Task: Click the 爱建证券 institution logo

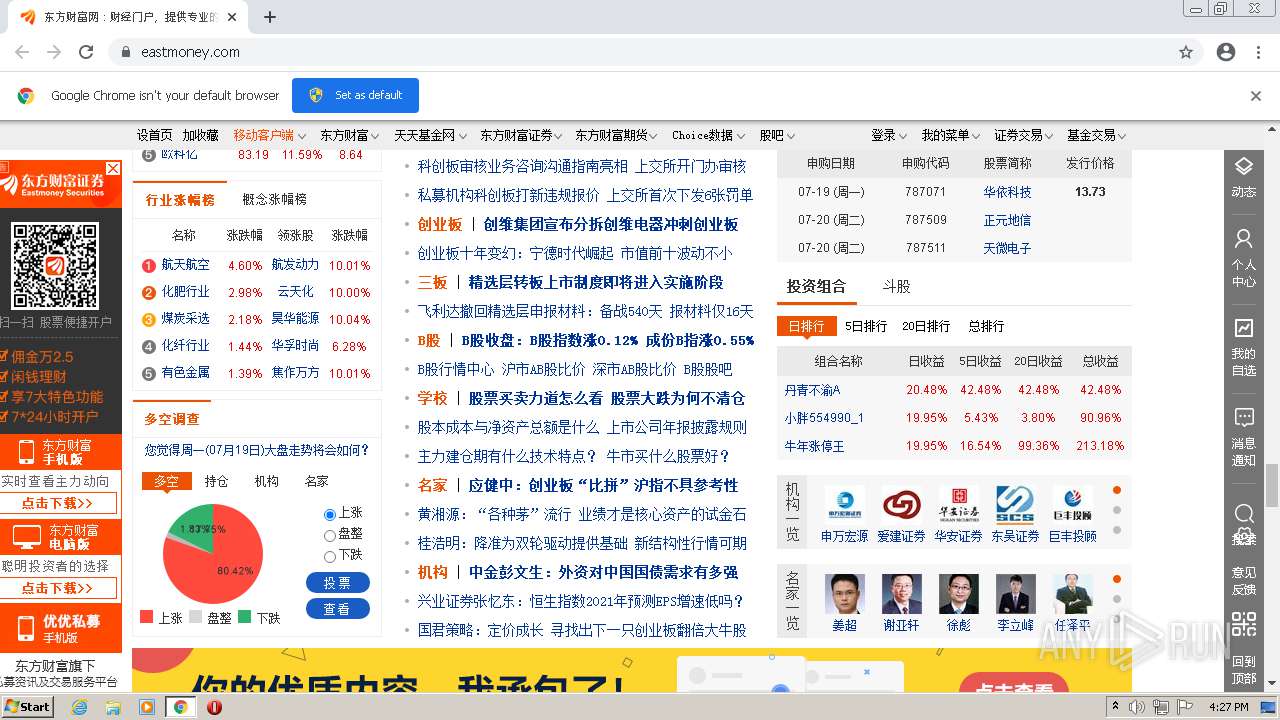Action: coord(901,504)
